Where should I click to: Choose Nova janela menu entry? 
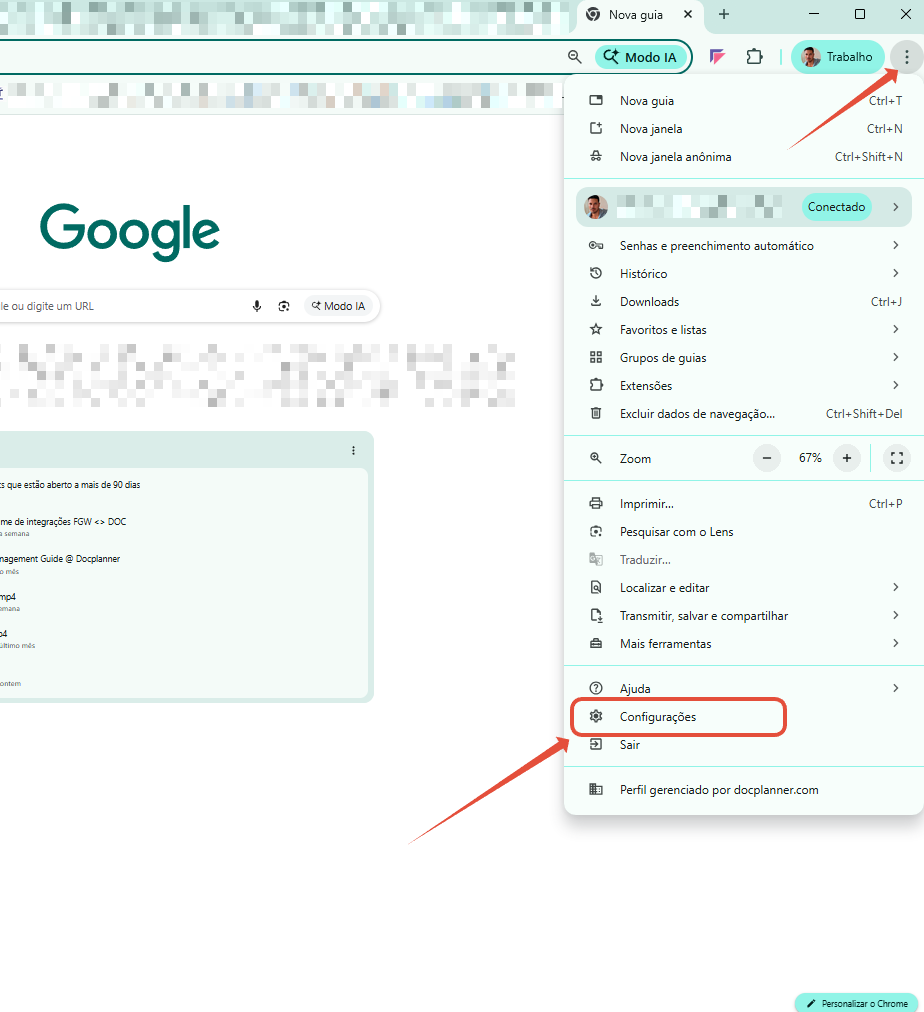743,128
